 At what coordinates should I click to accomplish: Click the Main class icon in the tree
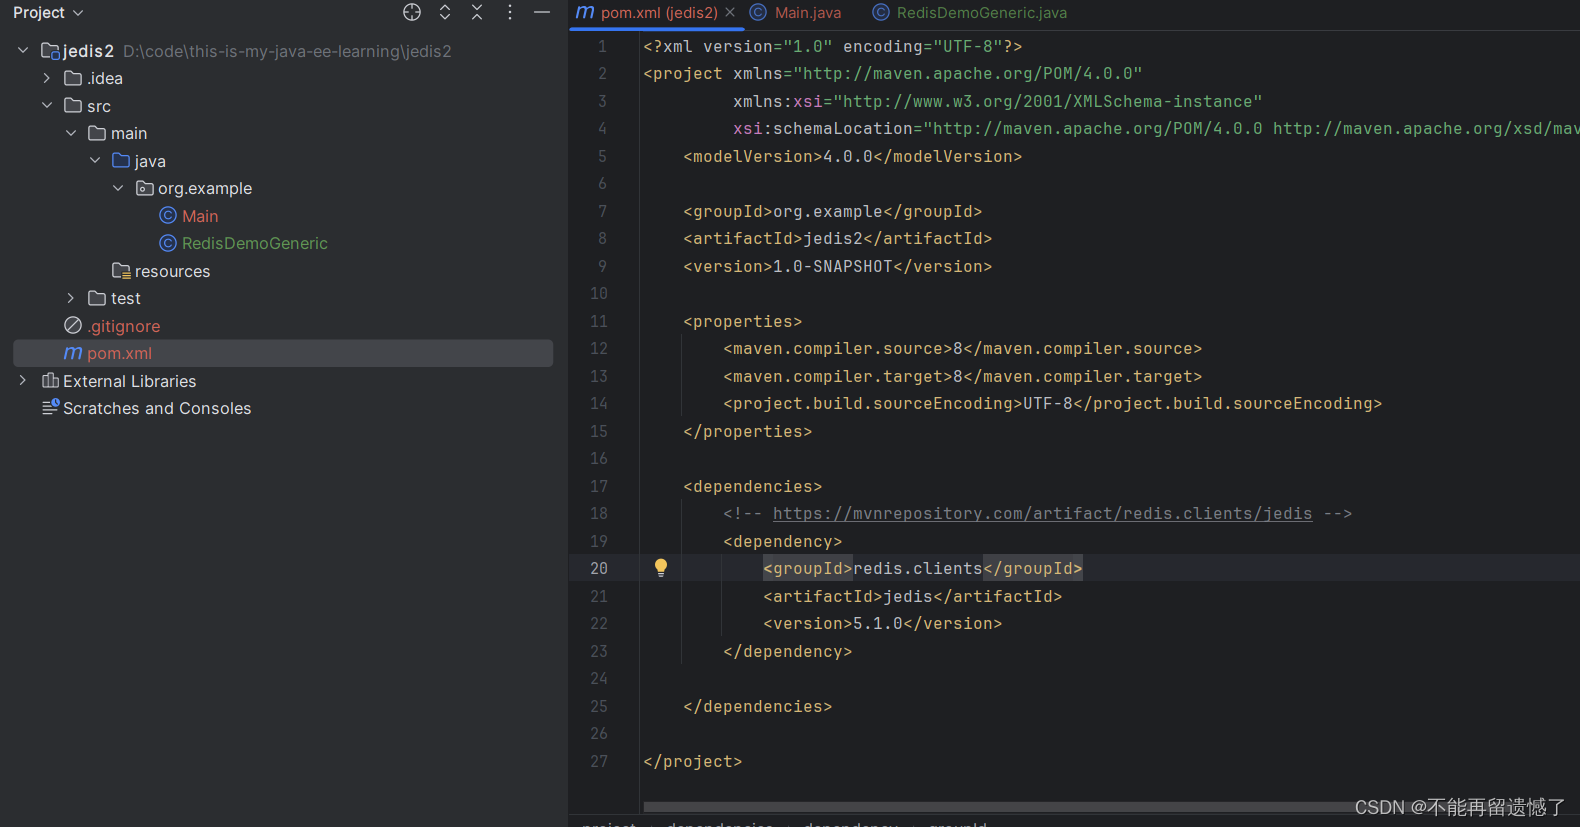168,216
